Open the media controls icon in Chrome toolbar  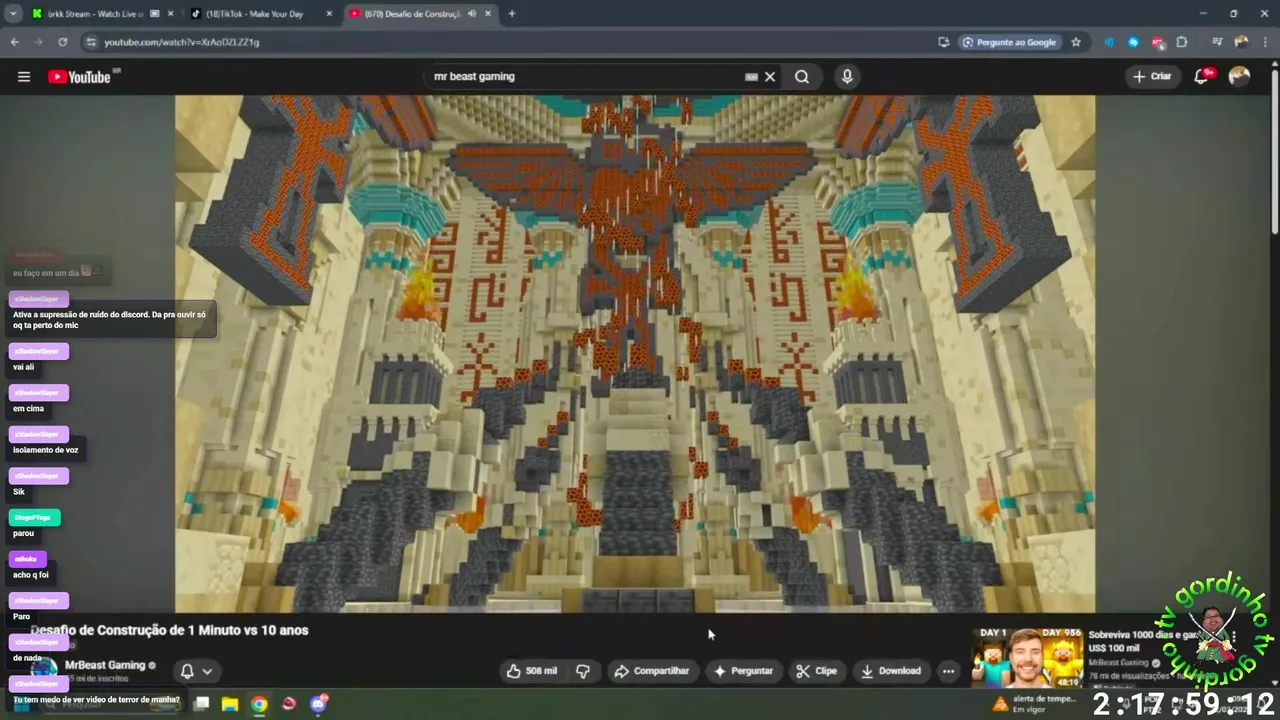(x=1217, y=42)
